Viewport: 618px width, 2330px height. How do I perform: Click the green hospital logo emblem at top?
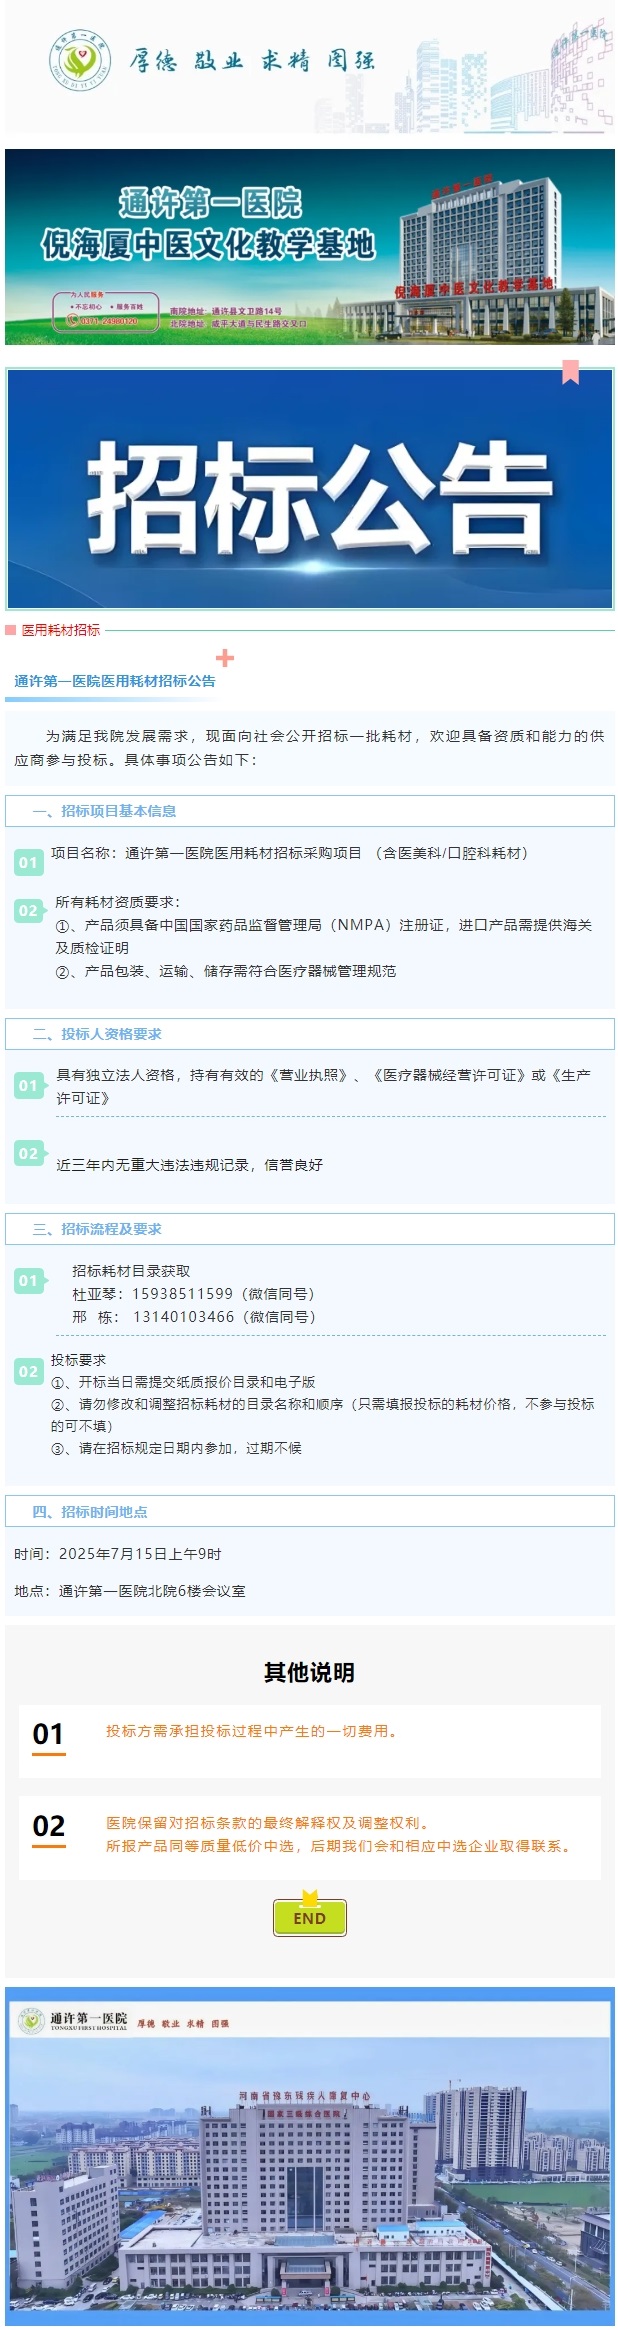pos(81,60)
